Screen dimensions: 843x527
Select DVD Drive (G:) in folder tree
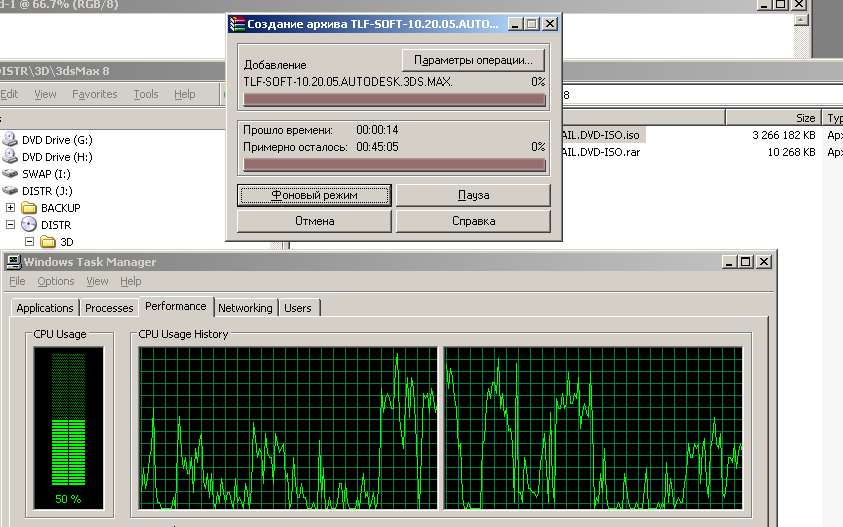(57, 140)
